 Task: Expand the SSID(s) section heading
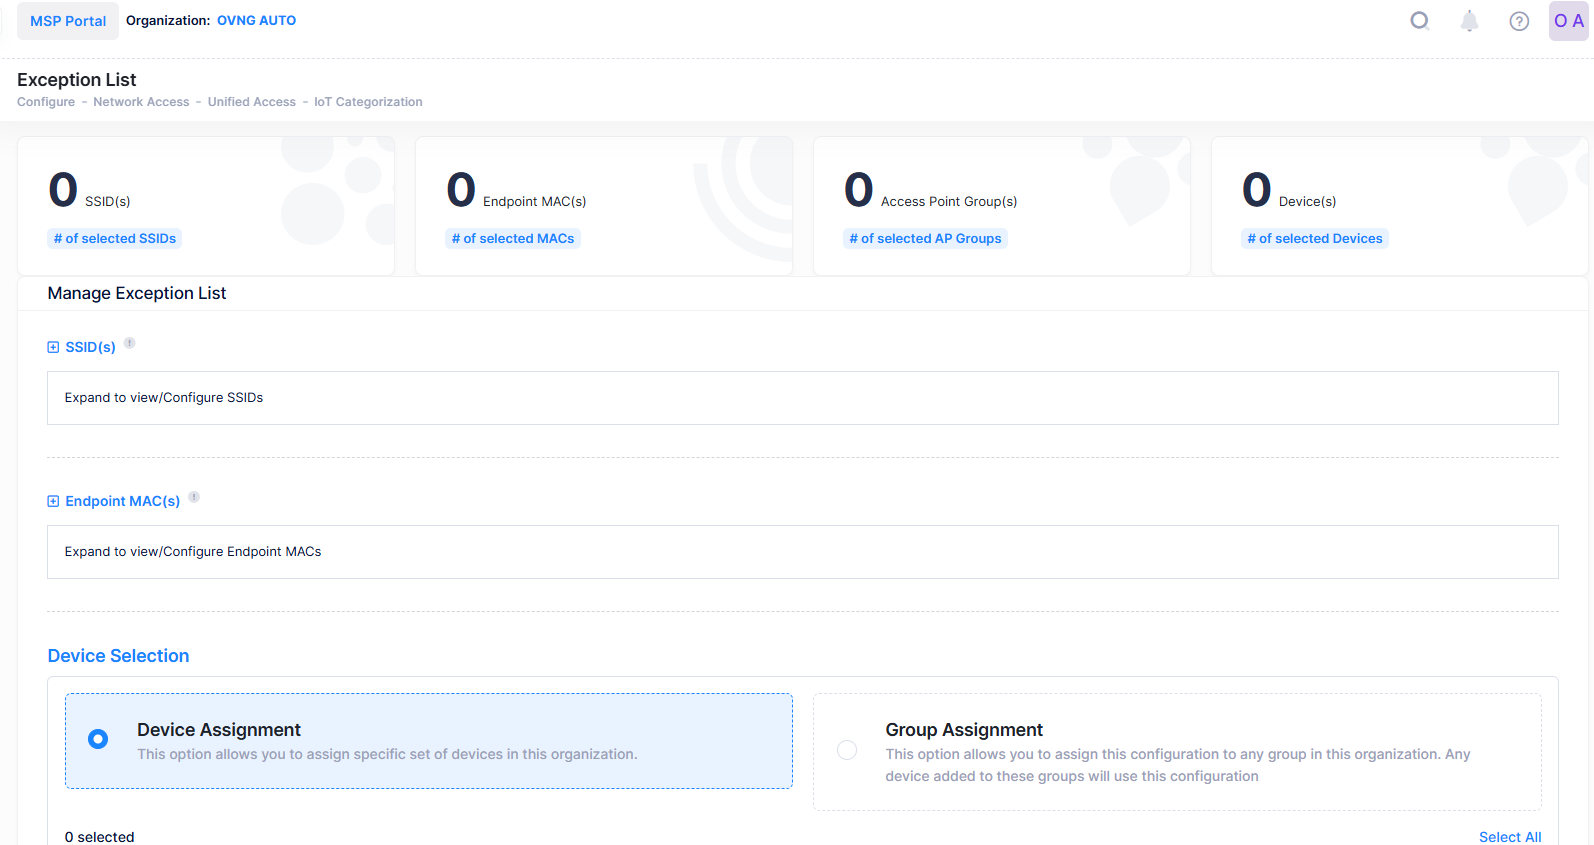coord(90,347)
